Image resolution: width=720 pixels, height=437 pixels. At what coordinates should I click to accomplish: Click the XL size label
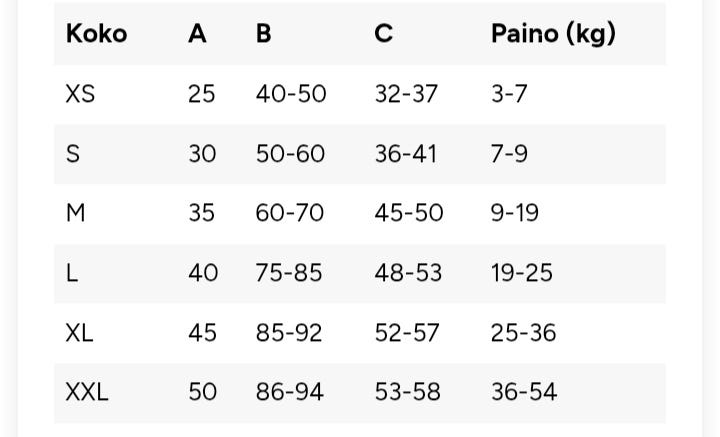pyautogui.click(x=79, y=333)
